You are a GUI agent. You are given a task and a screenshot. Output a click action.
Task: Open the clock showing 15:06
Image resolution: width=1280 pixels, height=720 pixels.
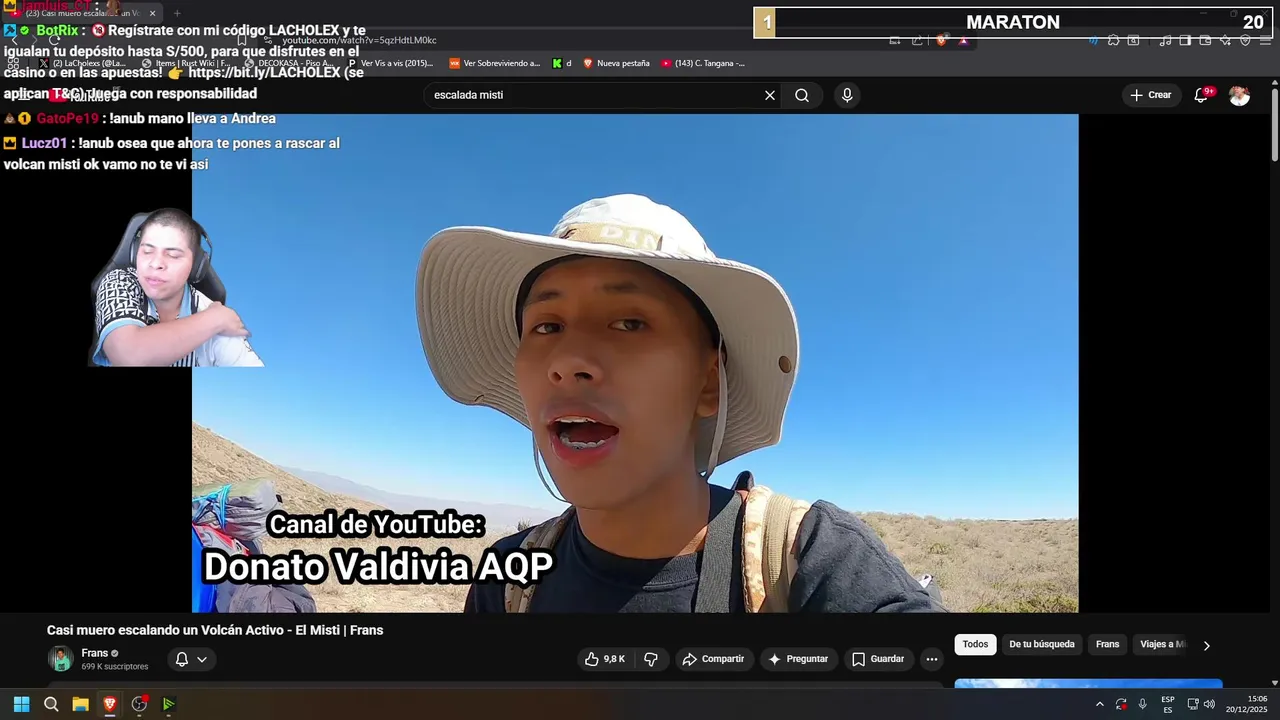click(1247, 704)
